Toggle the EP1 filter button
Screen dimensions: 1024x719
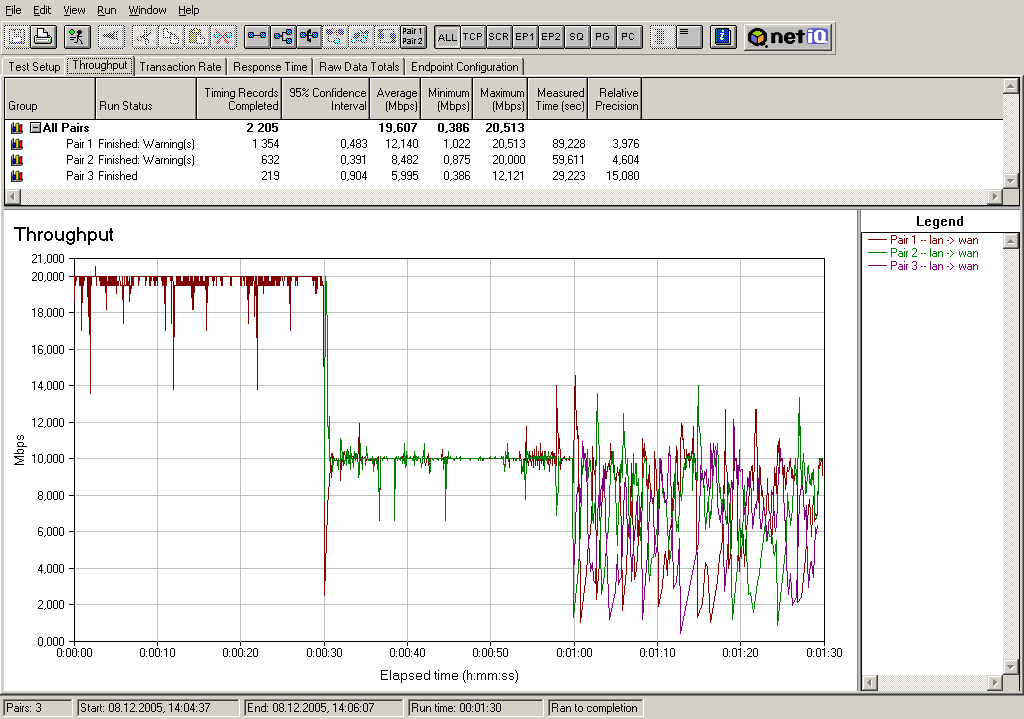(525, 37)
